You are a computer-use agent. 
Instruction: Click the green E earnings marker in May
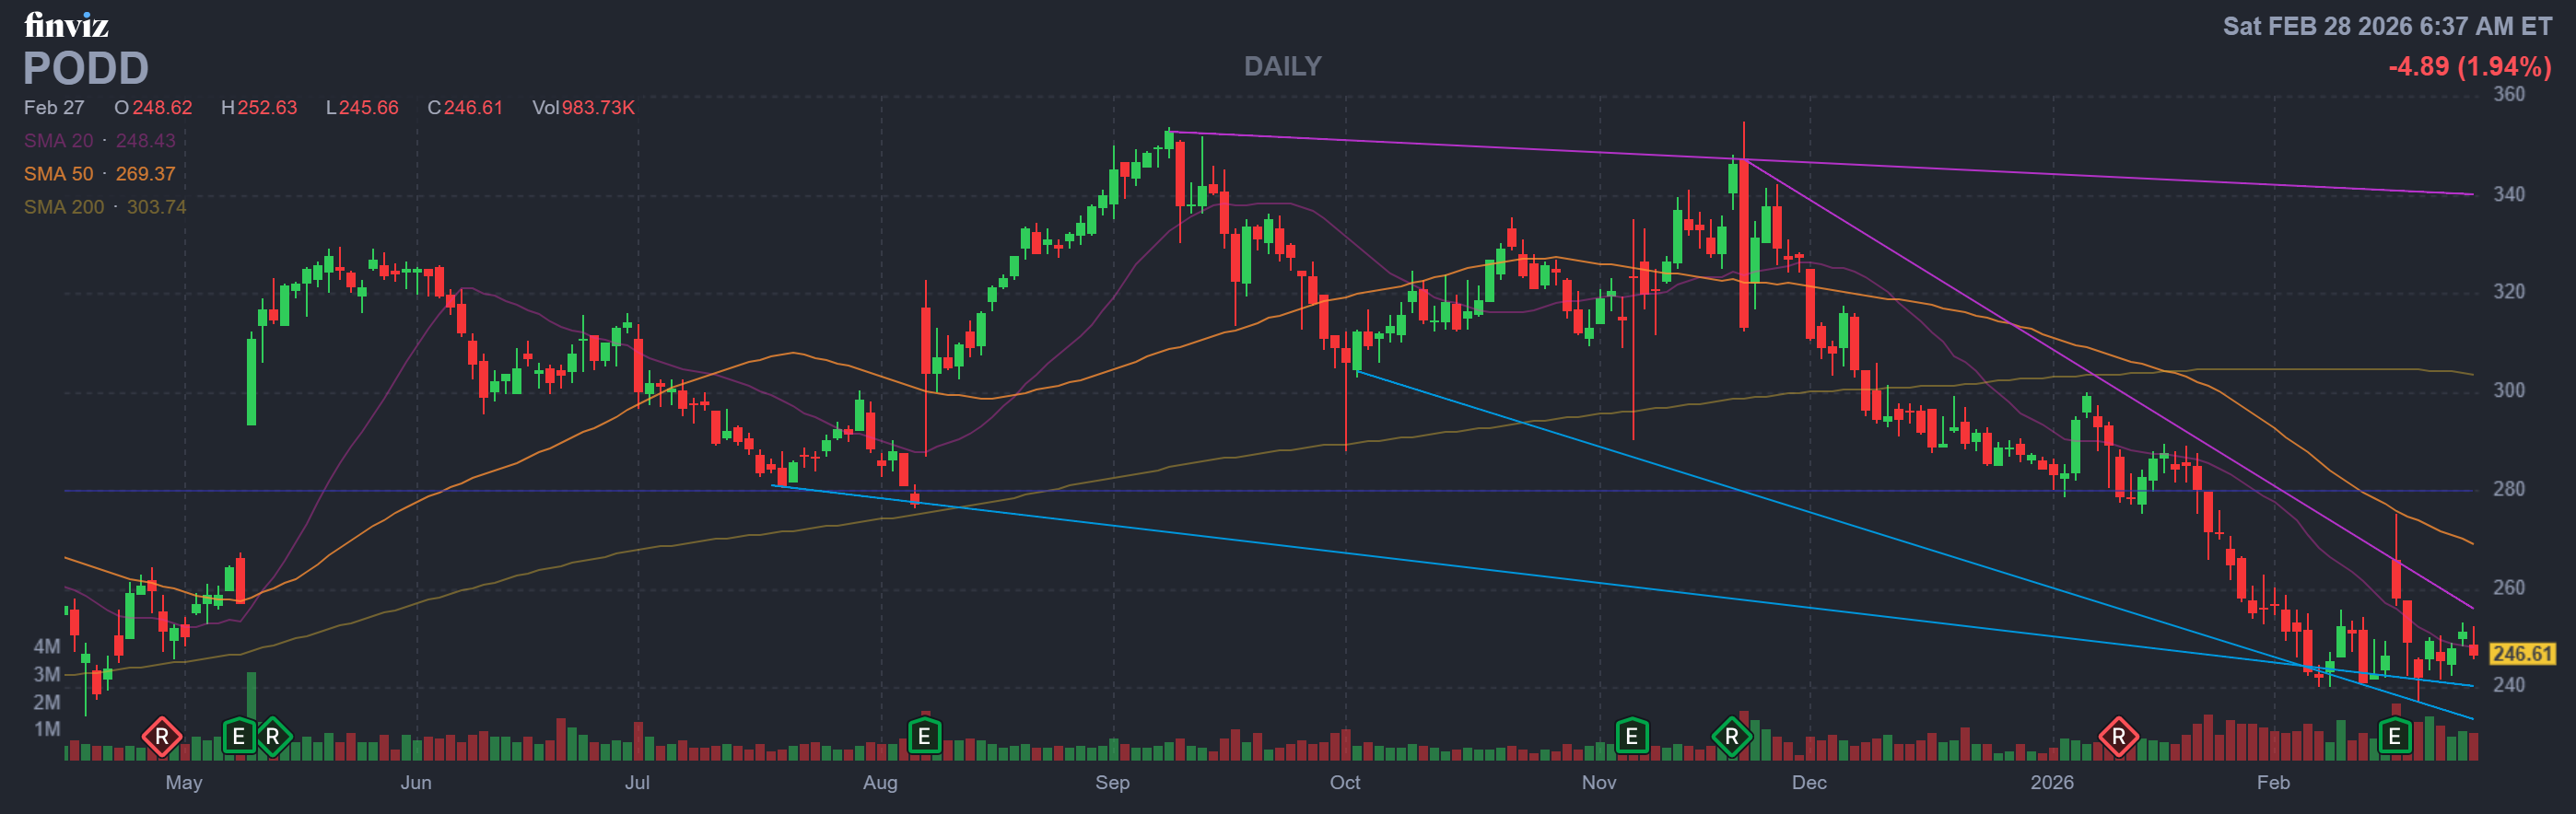[x=238, y=737]
